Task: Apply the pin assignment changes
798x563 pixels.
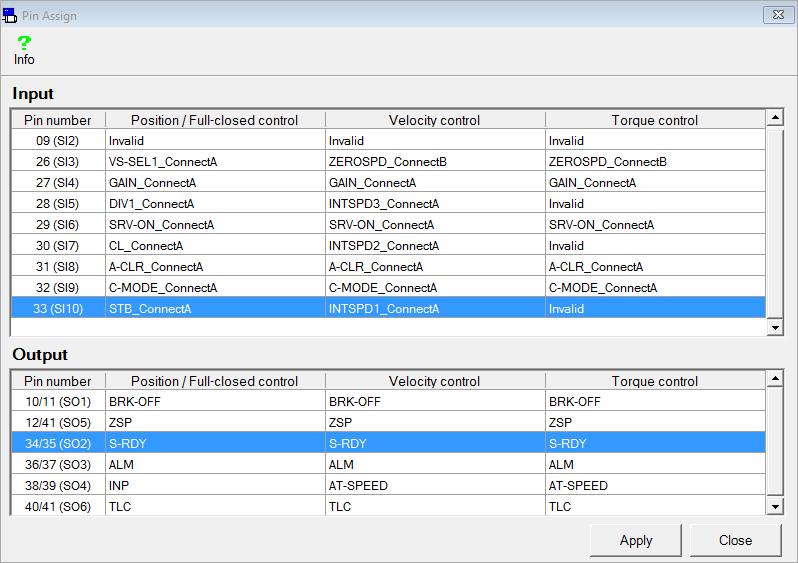Action: 636,540
